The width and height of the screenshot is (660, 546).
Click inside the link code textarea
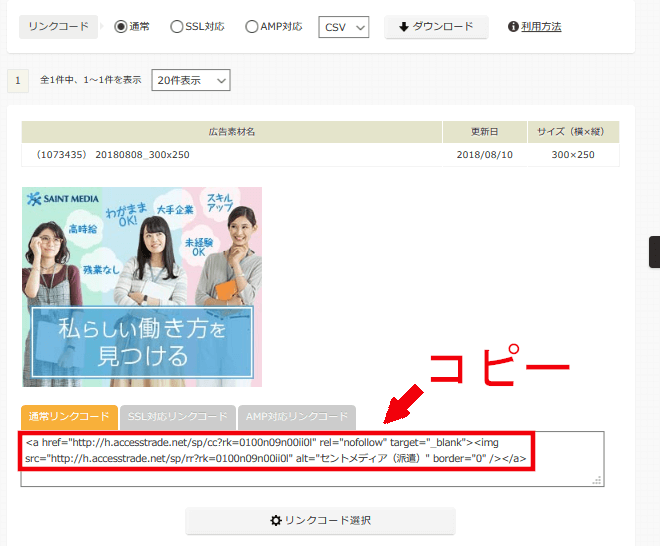pos(312,459)
